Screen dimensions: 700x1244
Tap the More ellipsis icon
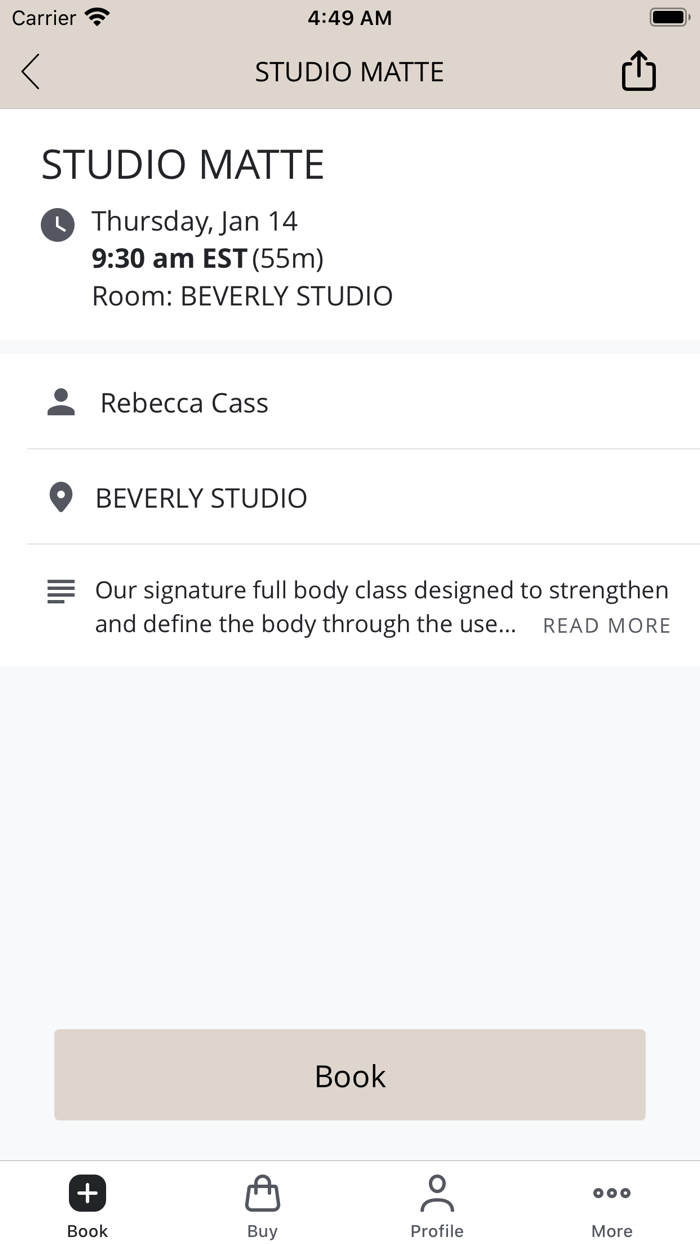[x=611, y=1192]
